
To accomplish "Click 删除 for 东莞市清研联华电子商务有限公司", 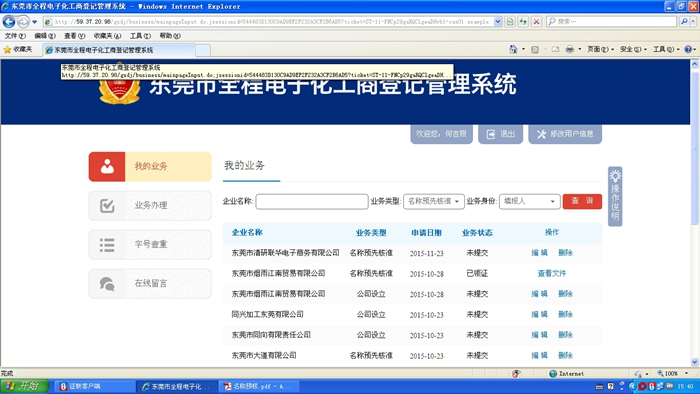I will pos(565,253).
